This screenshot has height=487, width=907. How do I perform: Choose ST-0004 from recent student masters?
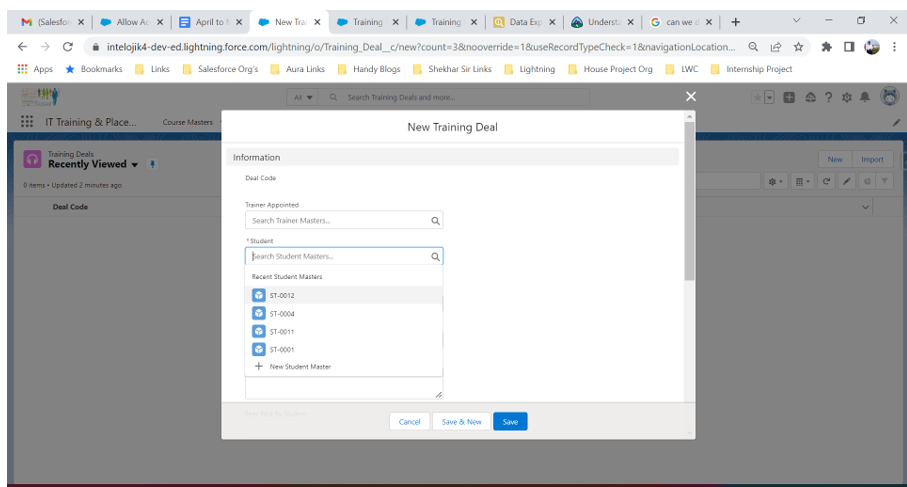[x=282, y=314]
